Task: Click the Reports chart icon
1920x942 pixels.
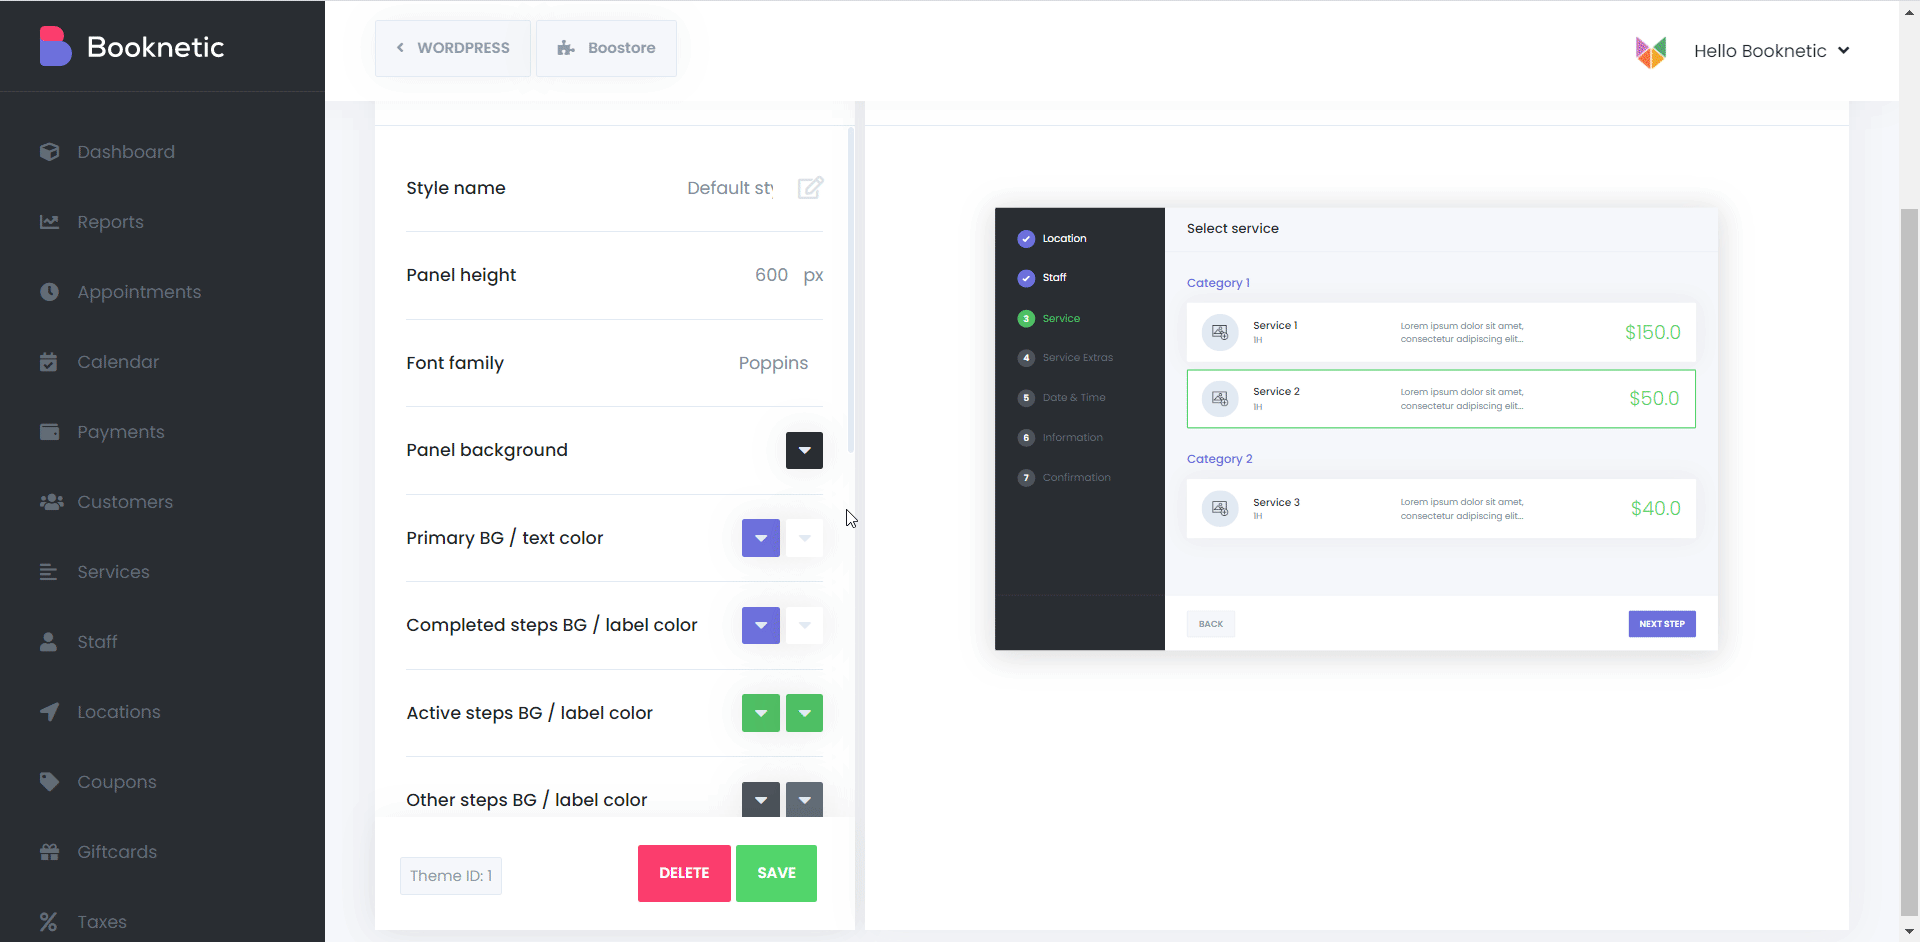Action: [x=49, y=222]
